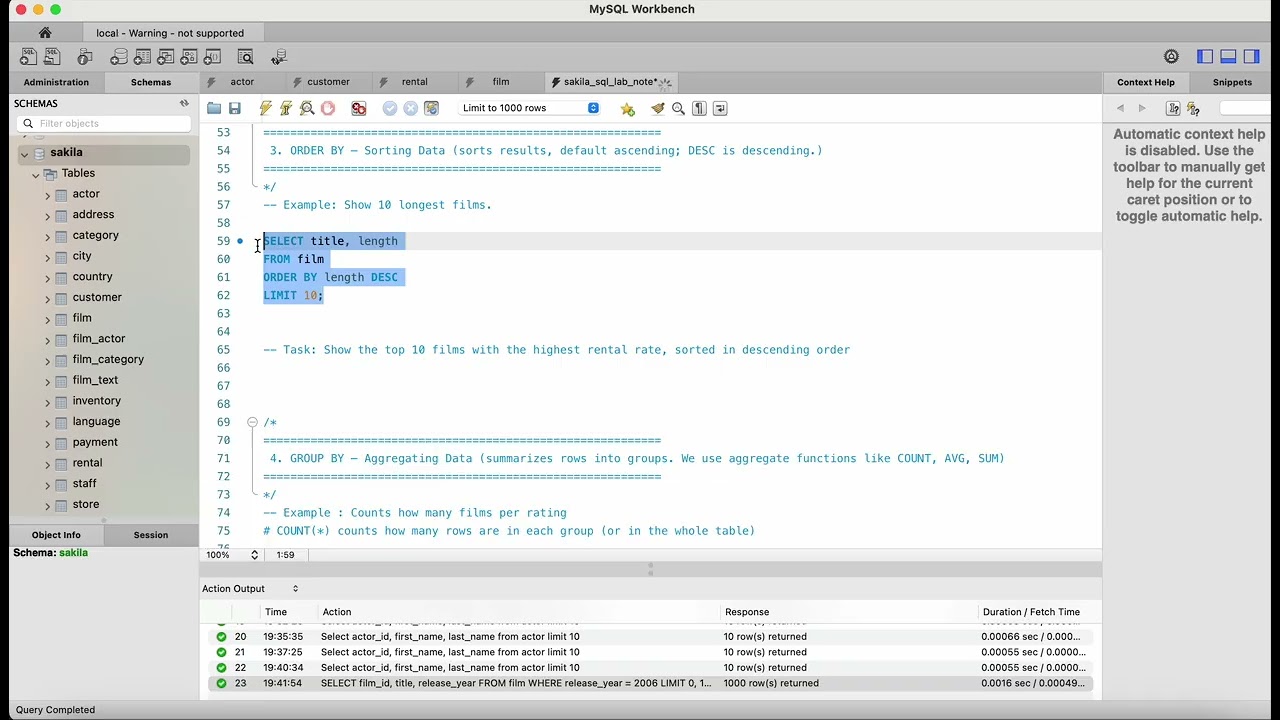Adjust the editor zoom percent stepper
This screenshot has height=720, width=1280.
254,555
